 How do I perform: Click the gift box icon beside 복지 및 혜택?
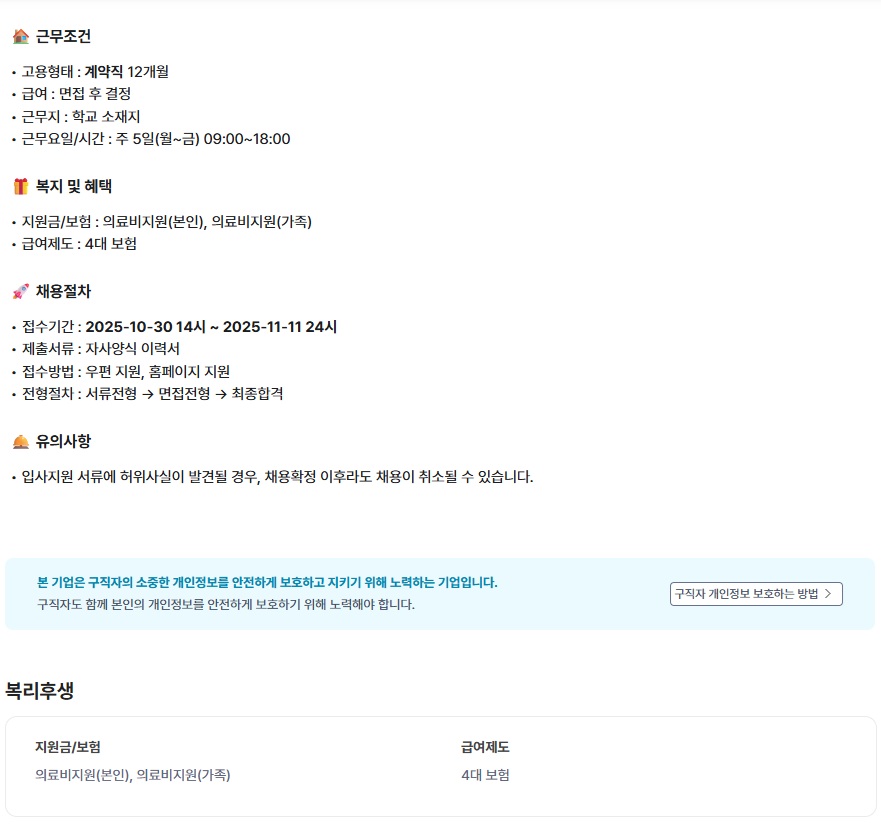[21, 186]
